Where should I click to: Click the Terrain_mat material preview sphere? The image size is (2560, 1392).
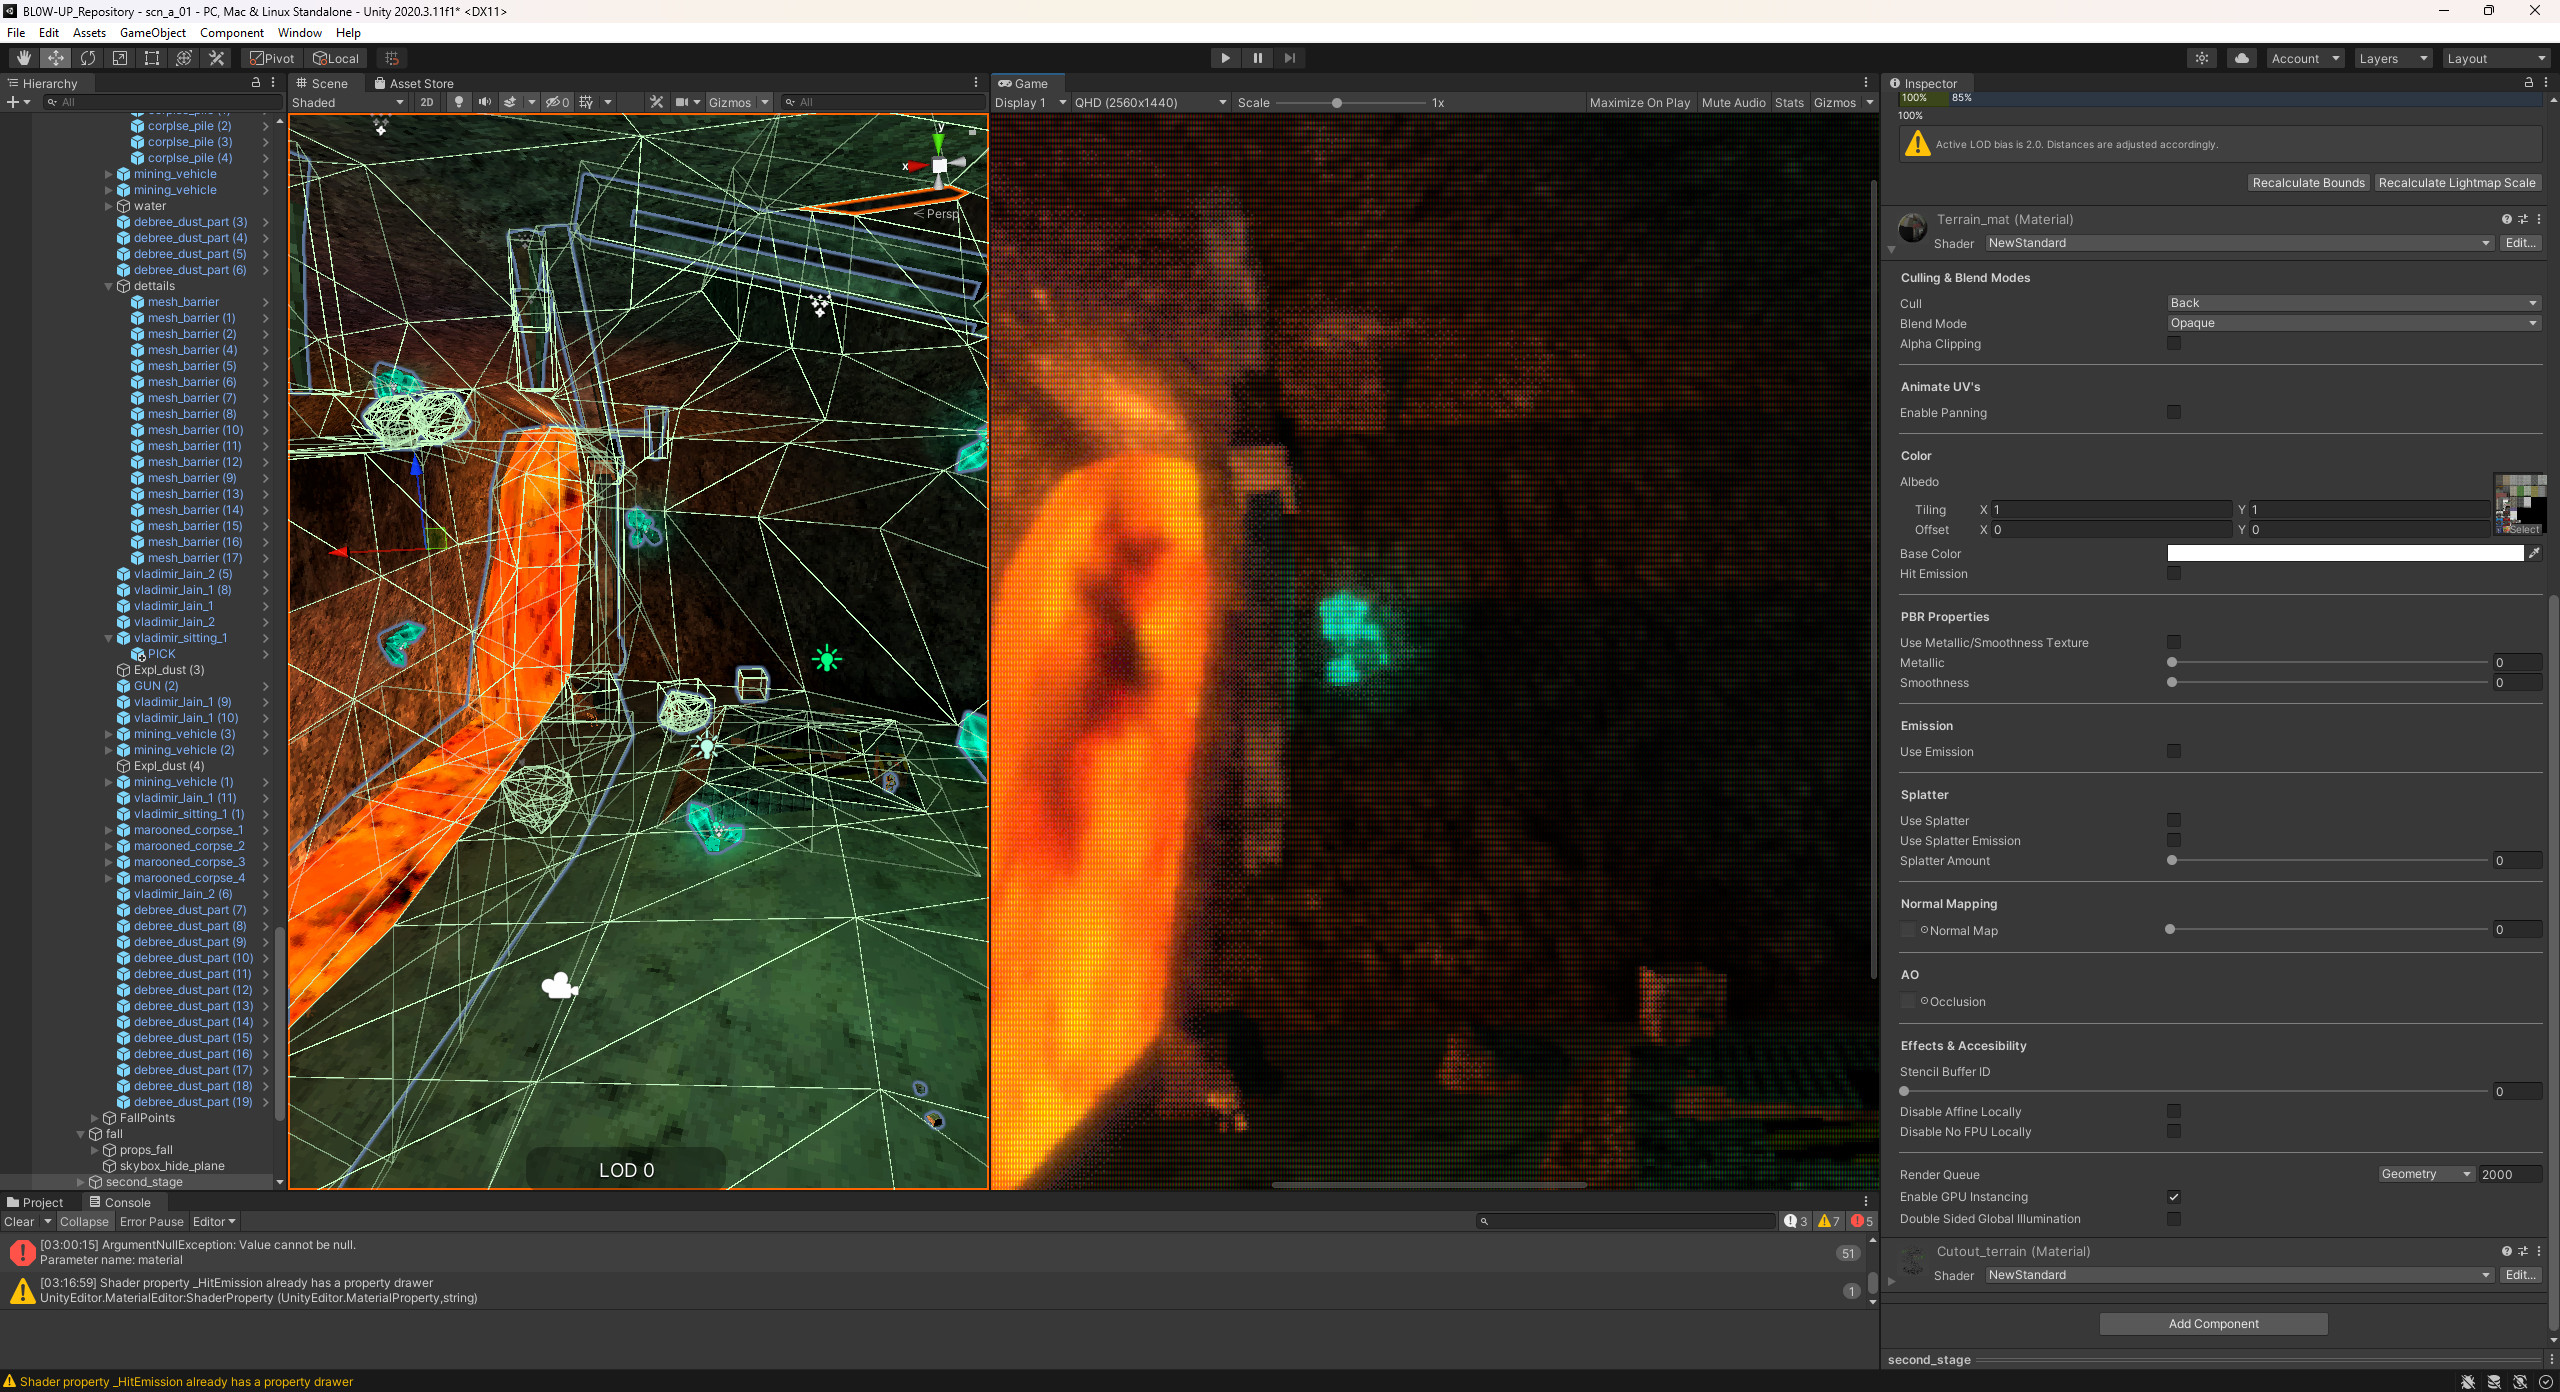[x=1912, y=227]
